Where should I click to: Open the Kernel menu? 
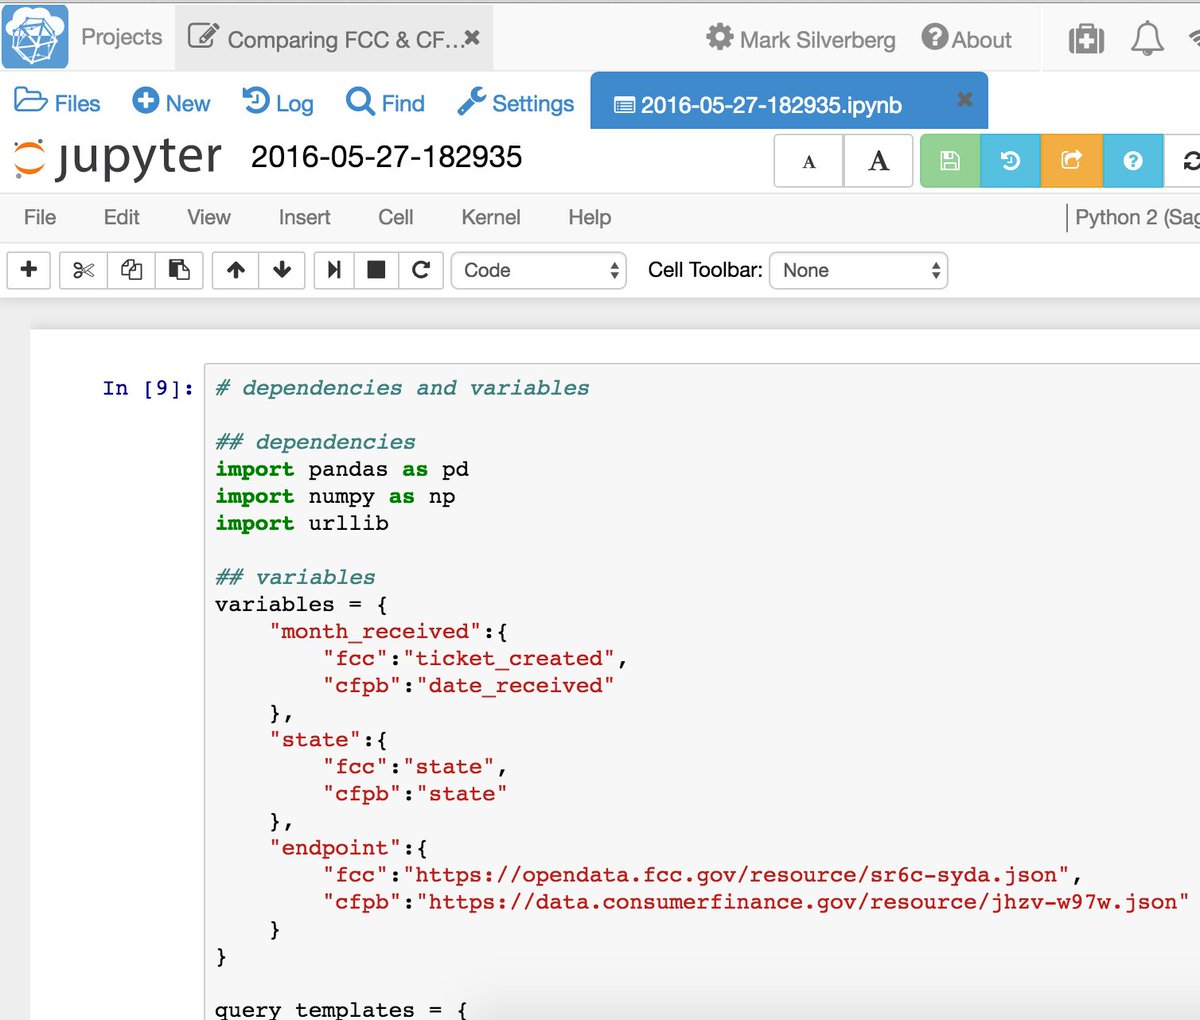491,217
